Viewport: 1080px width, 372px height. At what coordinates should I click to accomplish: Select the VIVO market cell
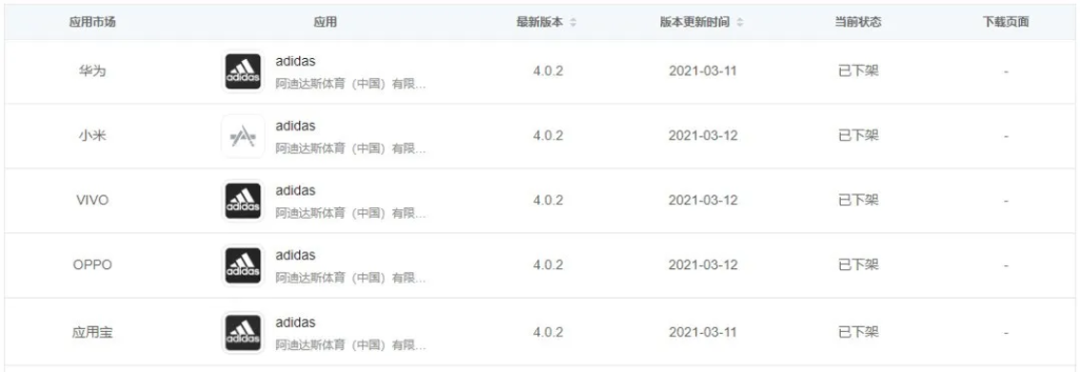click(92, 200)
